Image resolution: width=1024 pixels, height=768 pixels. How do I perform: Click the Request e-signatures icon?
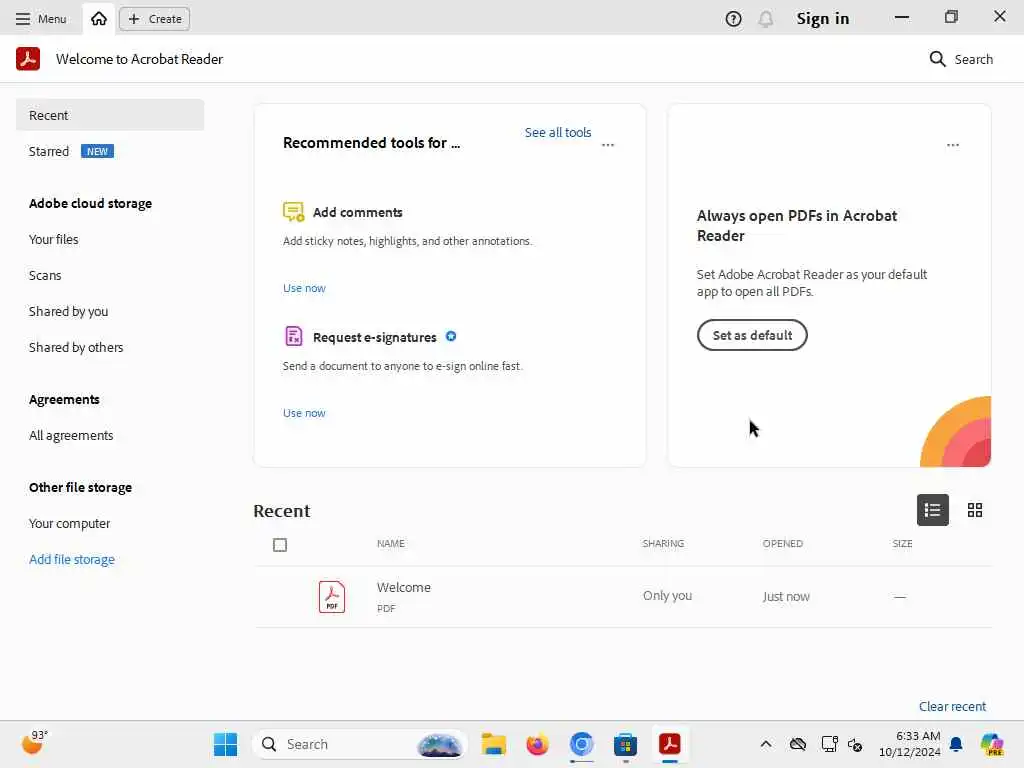pos(294,336)
